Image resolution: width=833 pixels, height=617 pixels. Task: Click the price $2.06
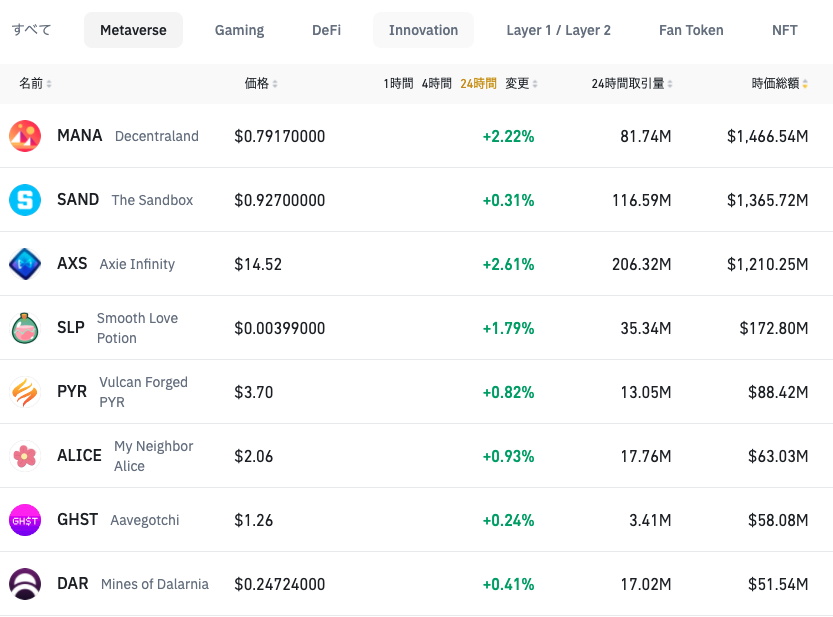point(254,457)
